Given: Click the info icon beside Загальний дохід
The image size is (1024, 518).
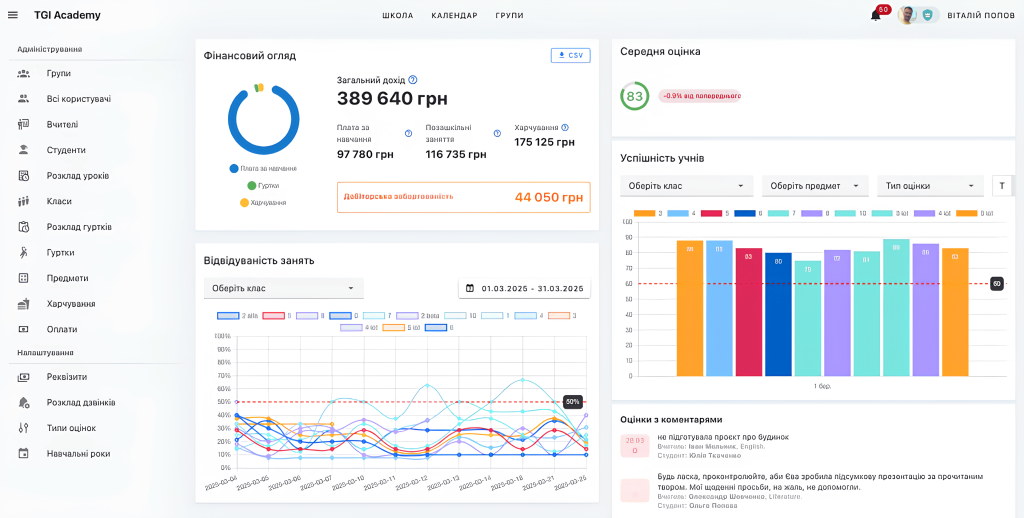Looking at the screenshot, I should (x=413, y=80).
